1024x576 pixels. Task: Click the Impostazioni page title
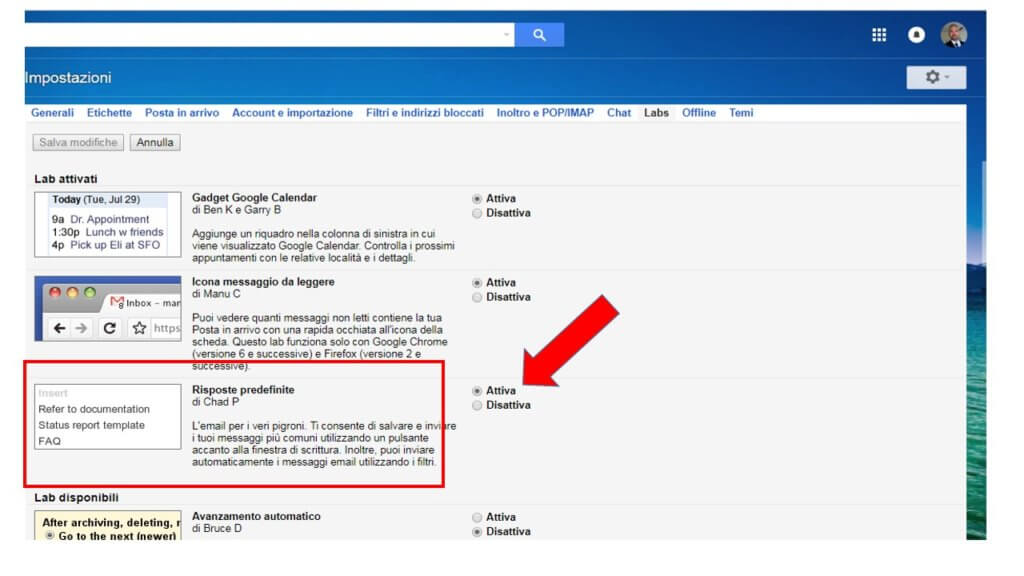[x=68, y=78]
